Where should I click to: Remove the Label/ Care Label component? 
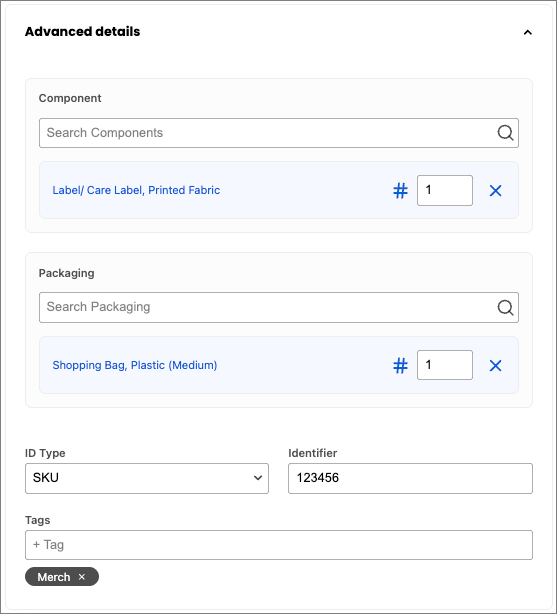point(496,191)
